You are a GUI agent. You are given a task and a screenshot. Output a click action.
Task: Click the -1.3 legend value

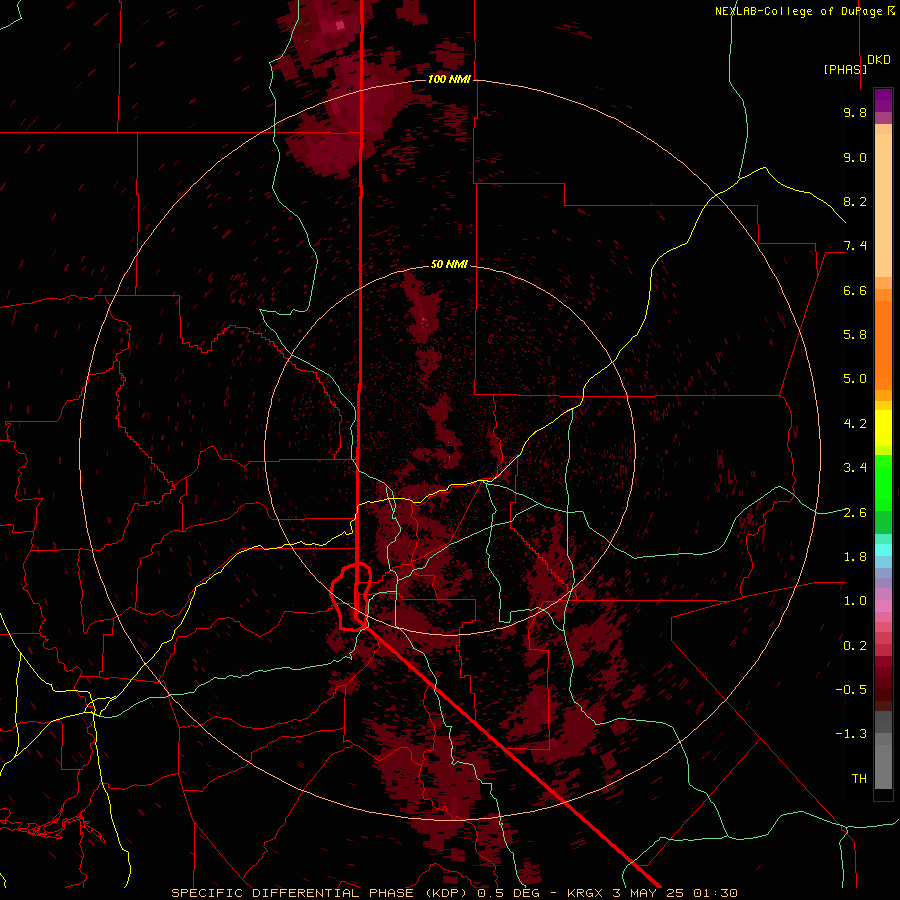click(851, 734)
